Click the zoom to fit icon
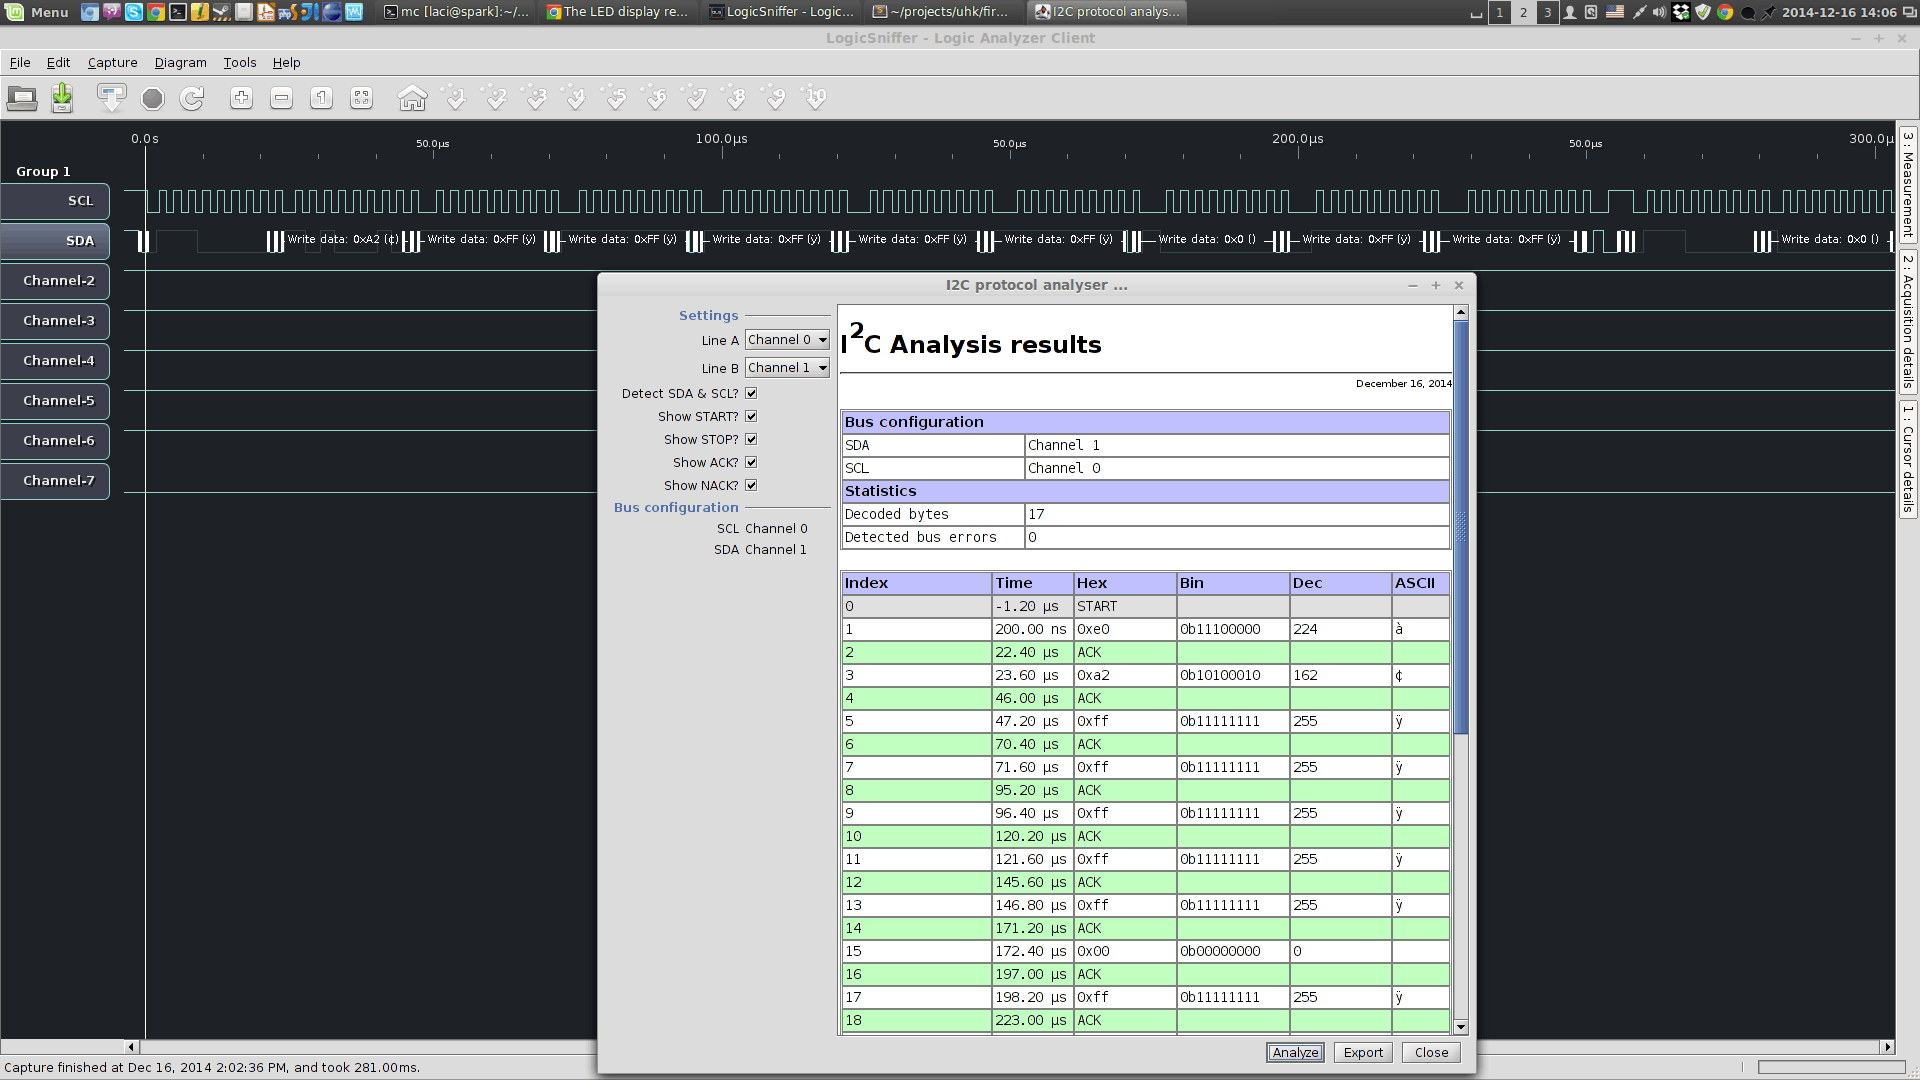 point(362,98)
